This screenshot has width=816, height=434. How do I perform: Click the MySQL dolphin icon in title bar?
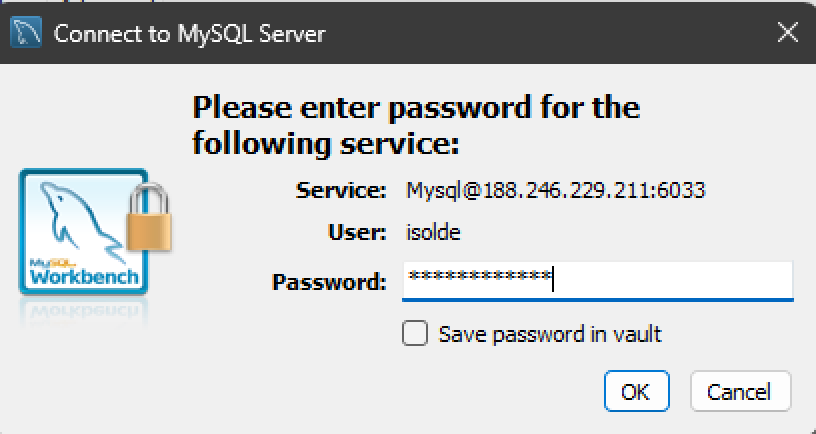(26, 33)
